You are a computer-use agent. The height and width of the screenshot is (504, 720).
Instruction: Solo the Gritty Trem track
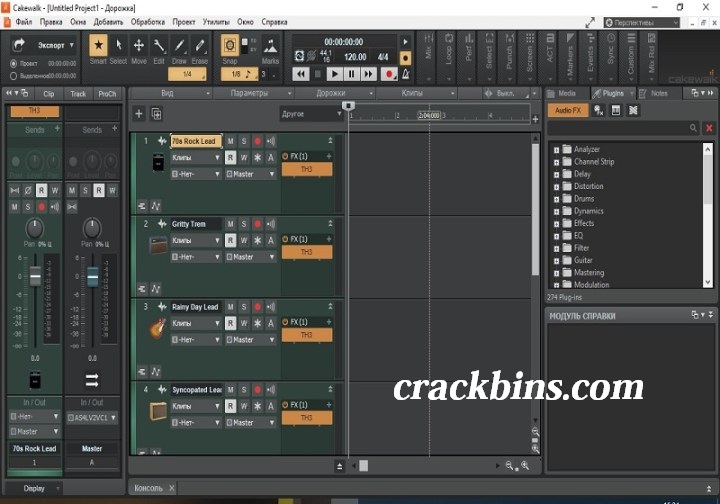point(244,224)
